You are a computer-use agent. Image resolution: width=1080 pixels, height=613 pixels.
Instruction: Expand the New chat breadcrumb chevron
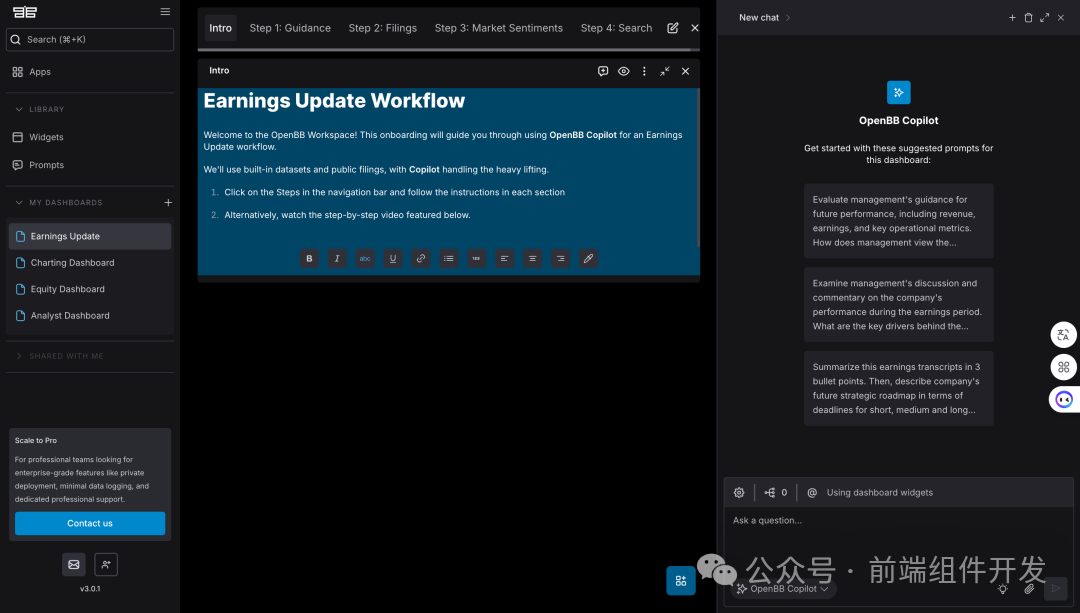pyautogui.click(x=788, y=18)
